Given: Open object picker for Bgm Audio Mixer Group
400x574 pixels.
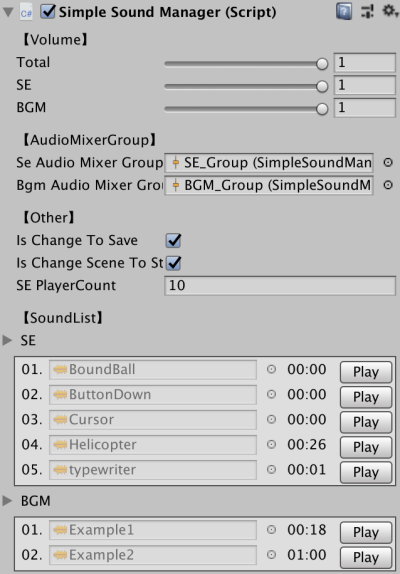Looking at the screenshot, I should [x=388, y=185].
